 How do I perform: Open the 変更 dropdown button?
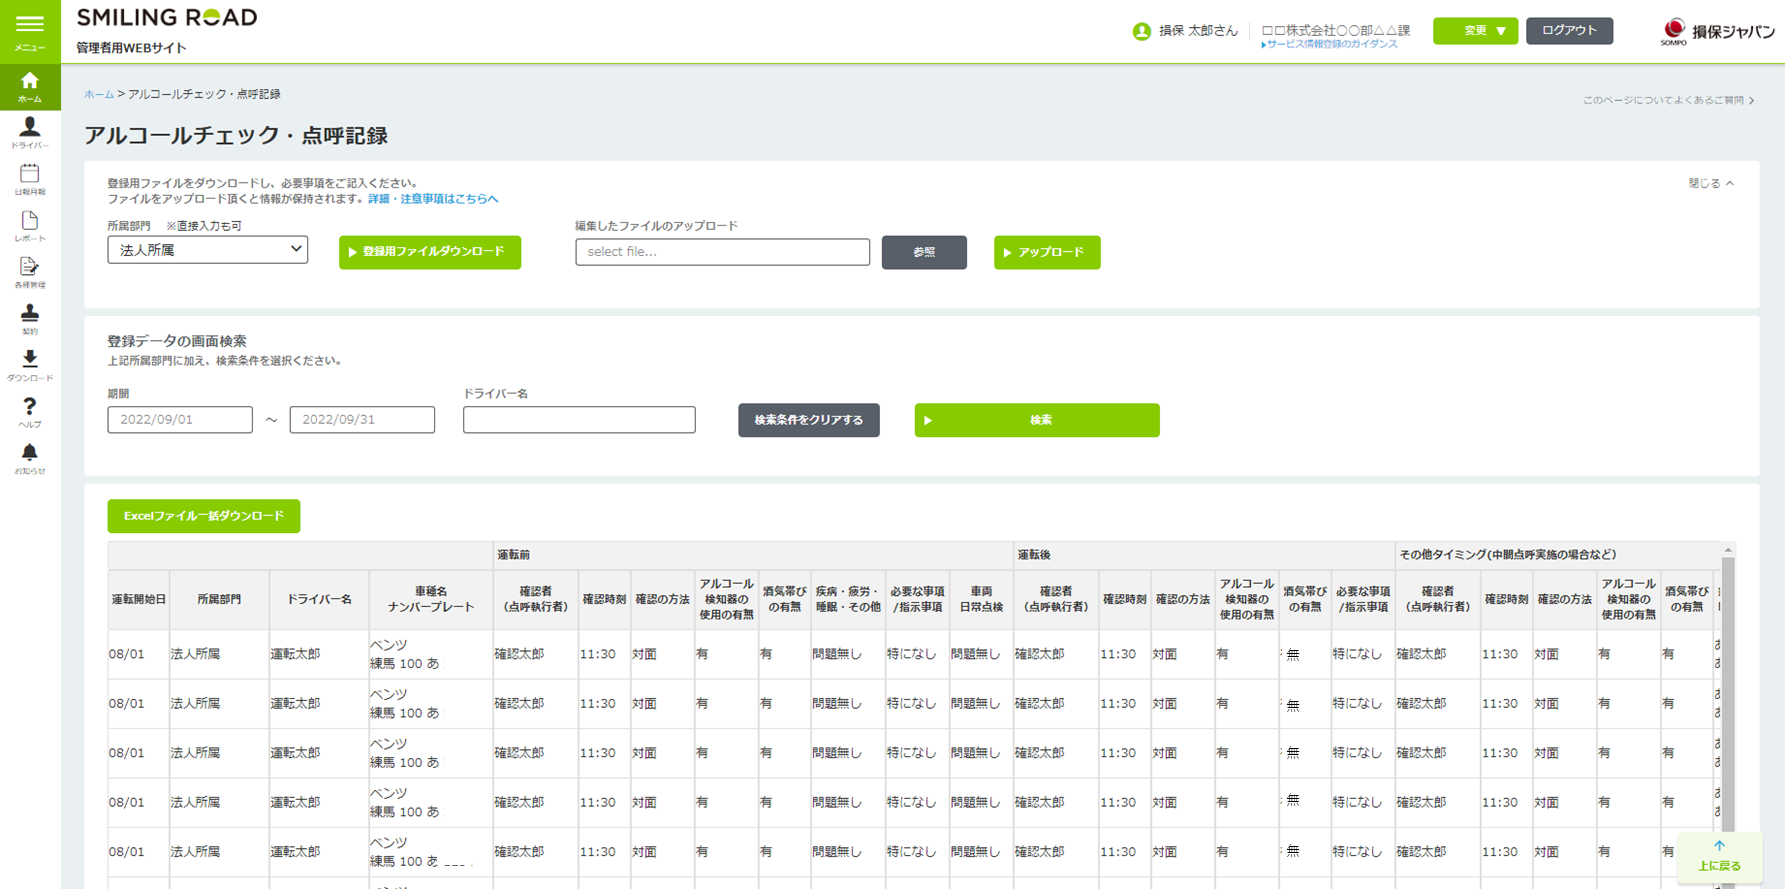tap(1475, 31)
